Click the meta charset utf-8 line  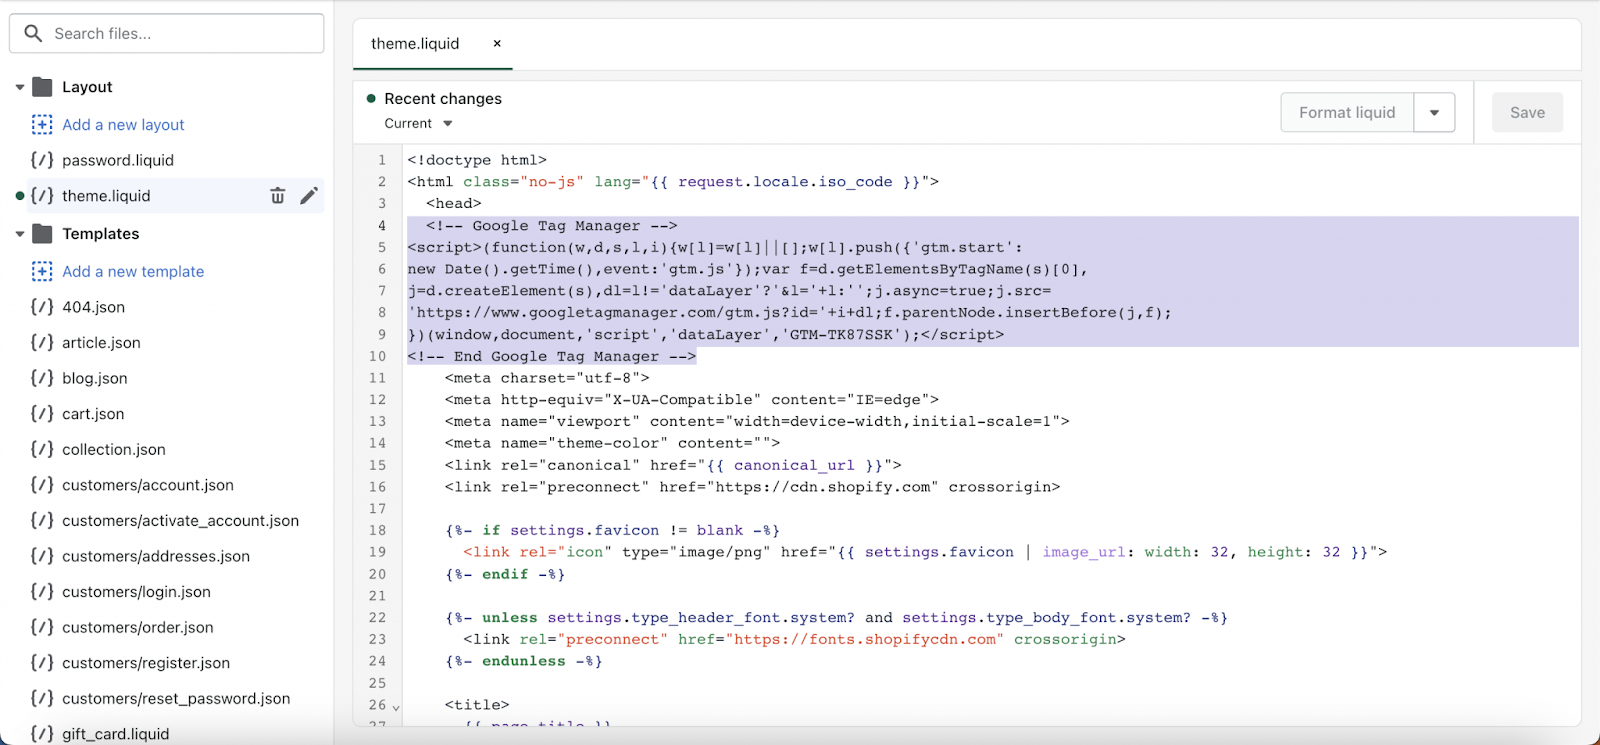click(x=547, y=378)
